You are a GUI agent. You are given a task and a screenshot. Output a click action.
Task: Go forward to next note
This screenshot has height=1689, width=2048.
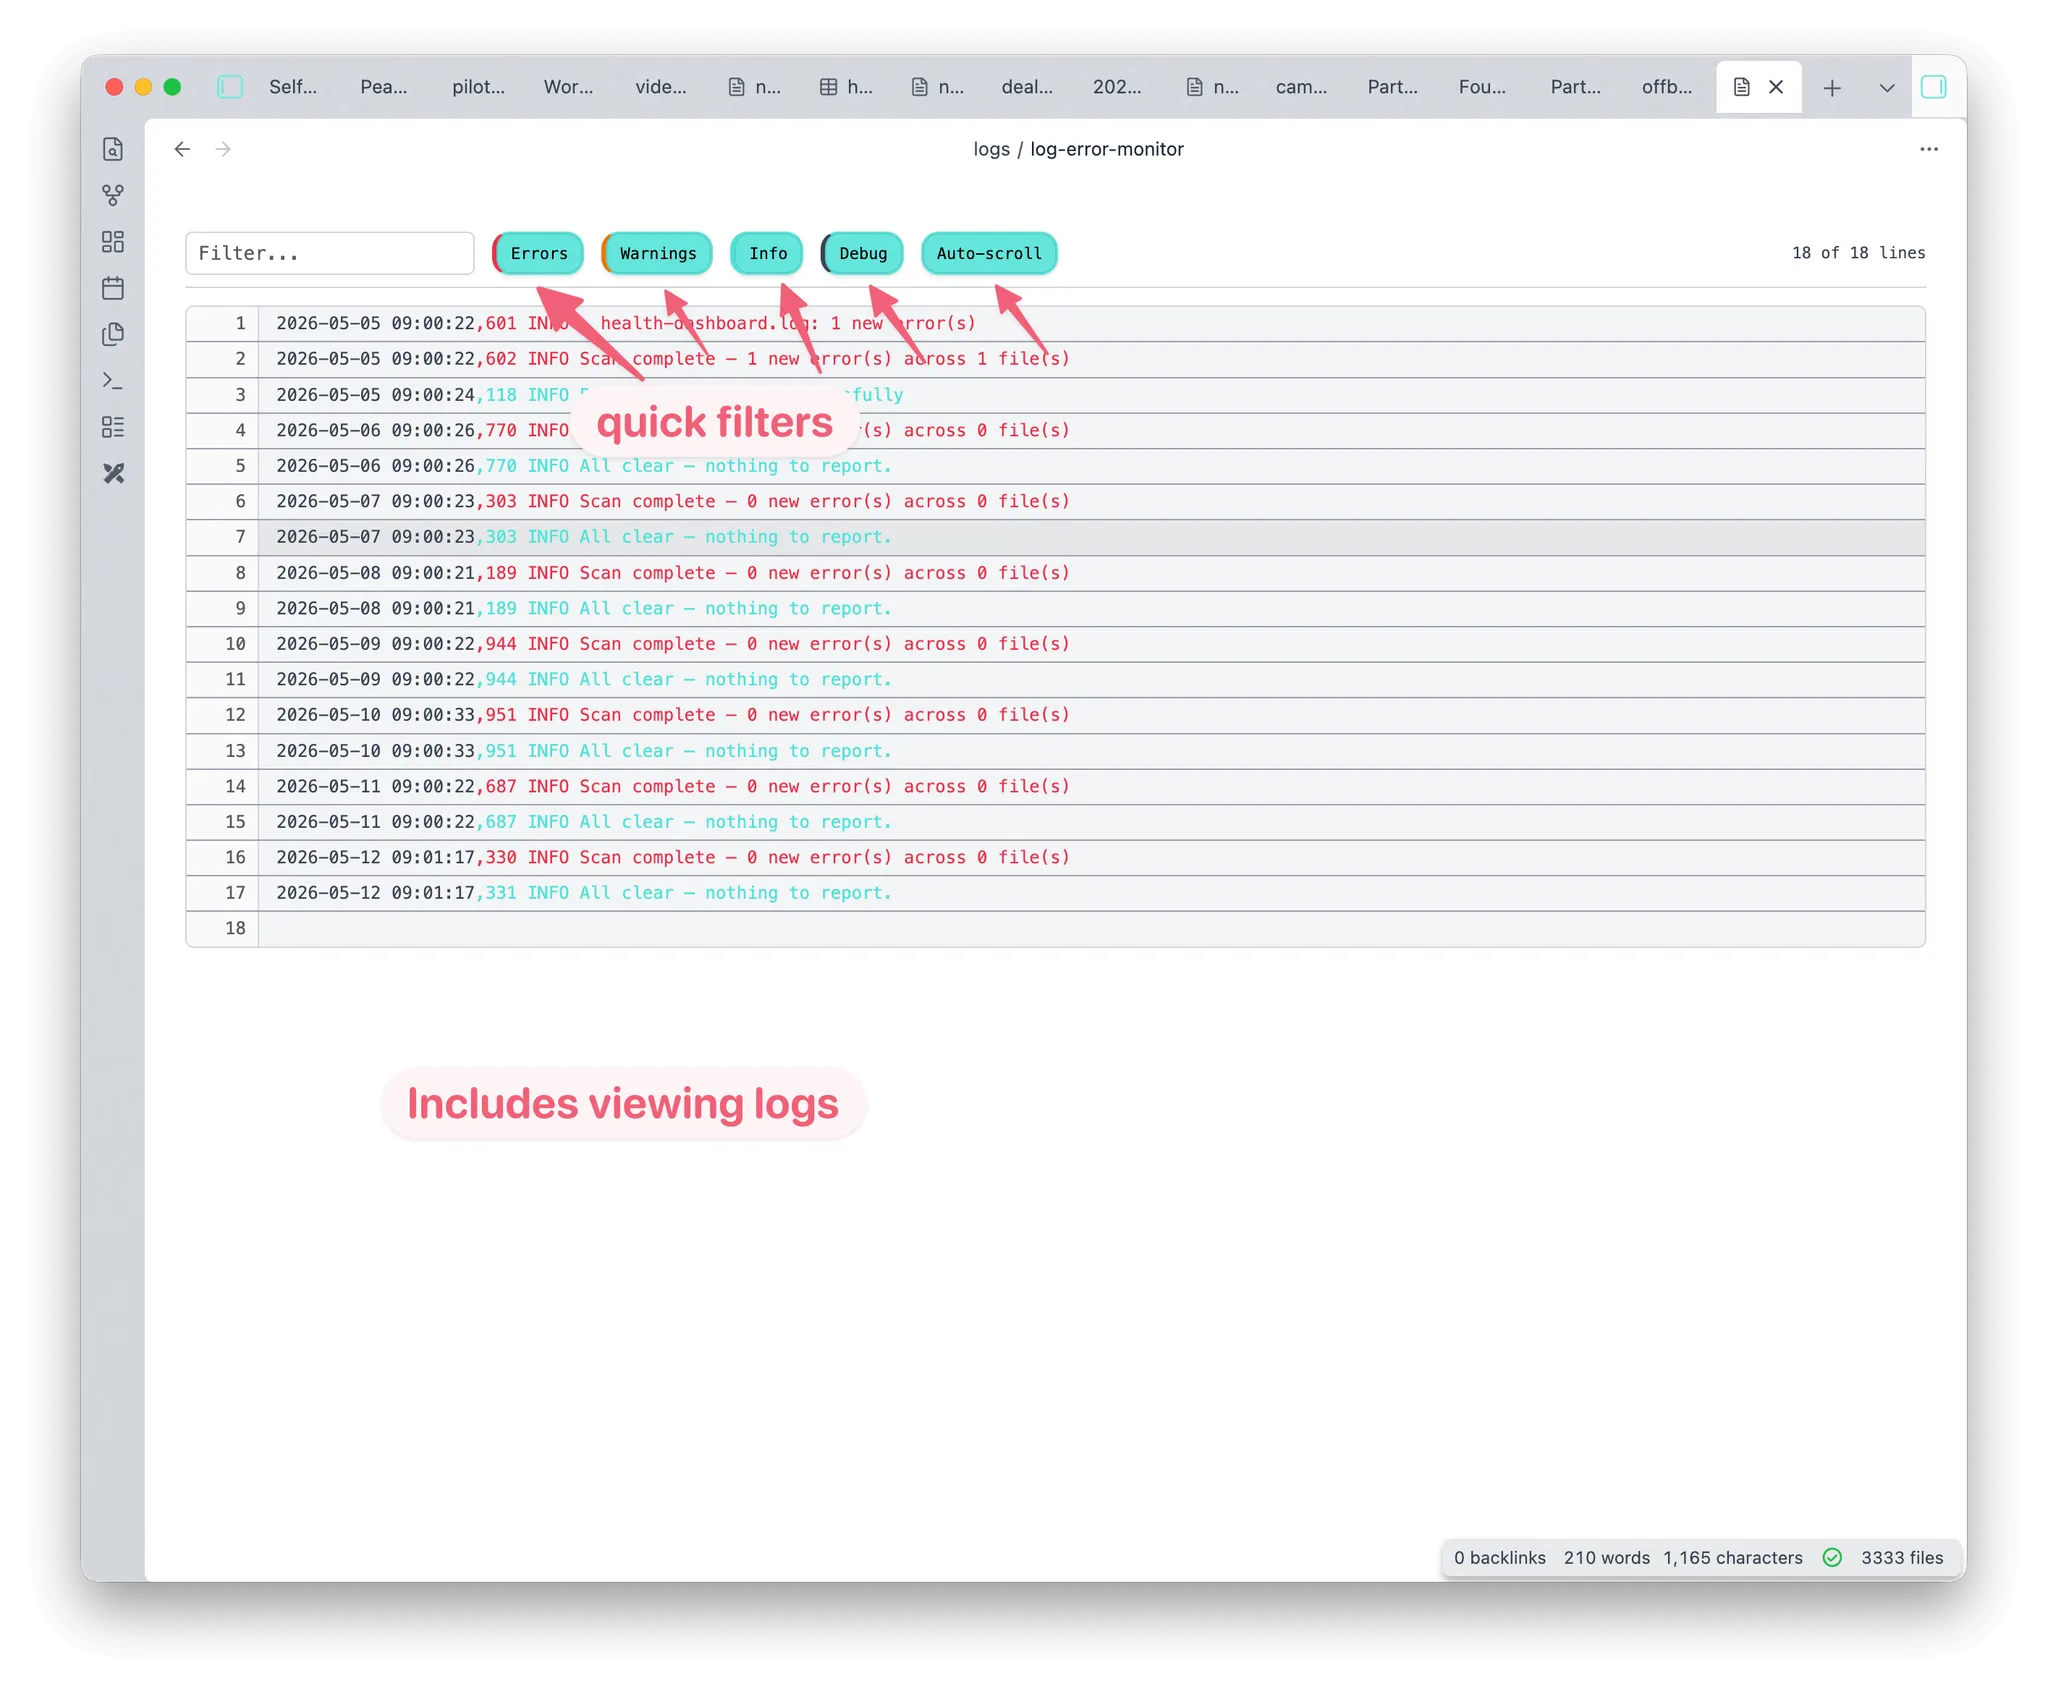coord(223,149)
